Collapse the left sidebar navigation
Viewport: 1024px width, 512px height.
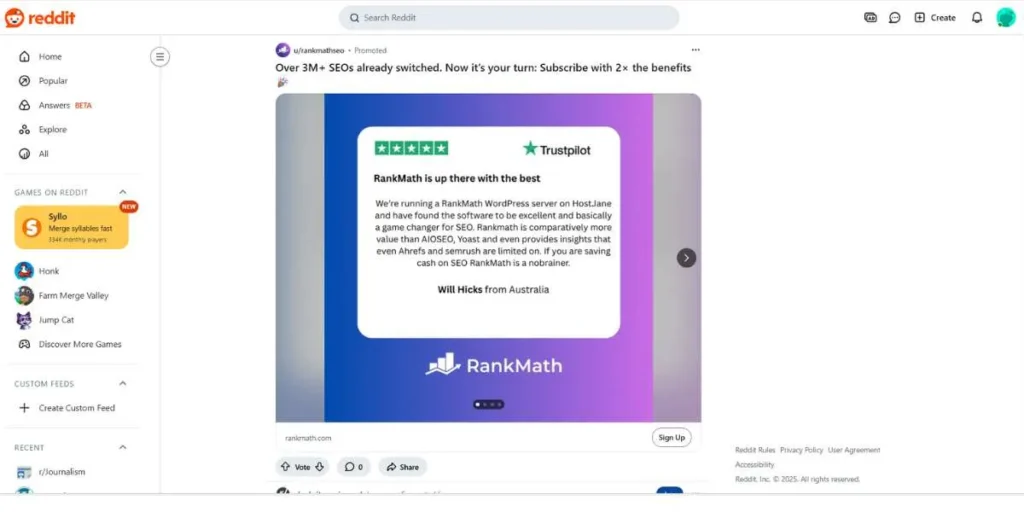(x=160, y=57)
